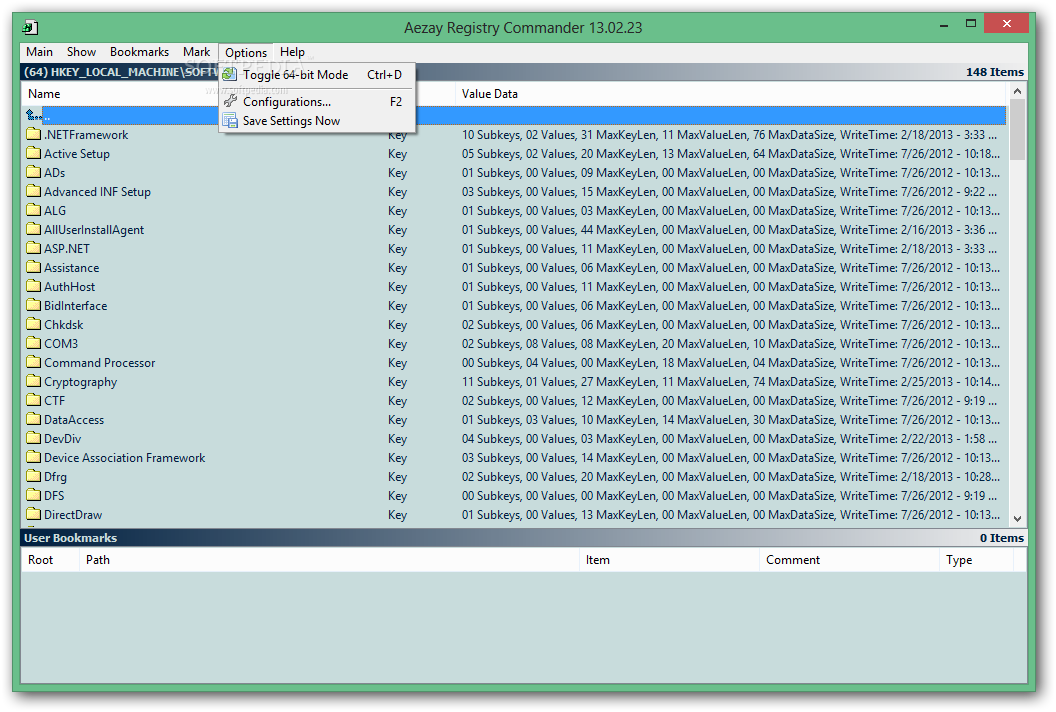Click the 0 Items bookmarks counter
Screen dimensions: 1056x712
point(1001,538)
